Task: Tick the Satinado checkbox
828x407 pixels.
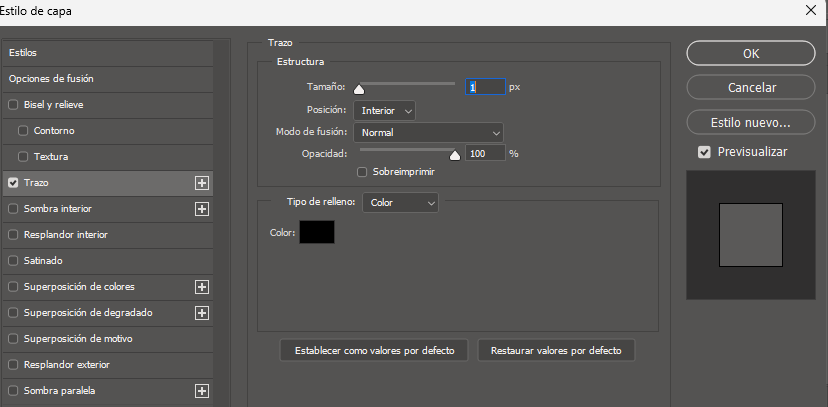Action: (13, 261)
